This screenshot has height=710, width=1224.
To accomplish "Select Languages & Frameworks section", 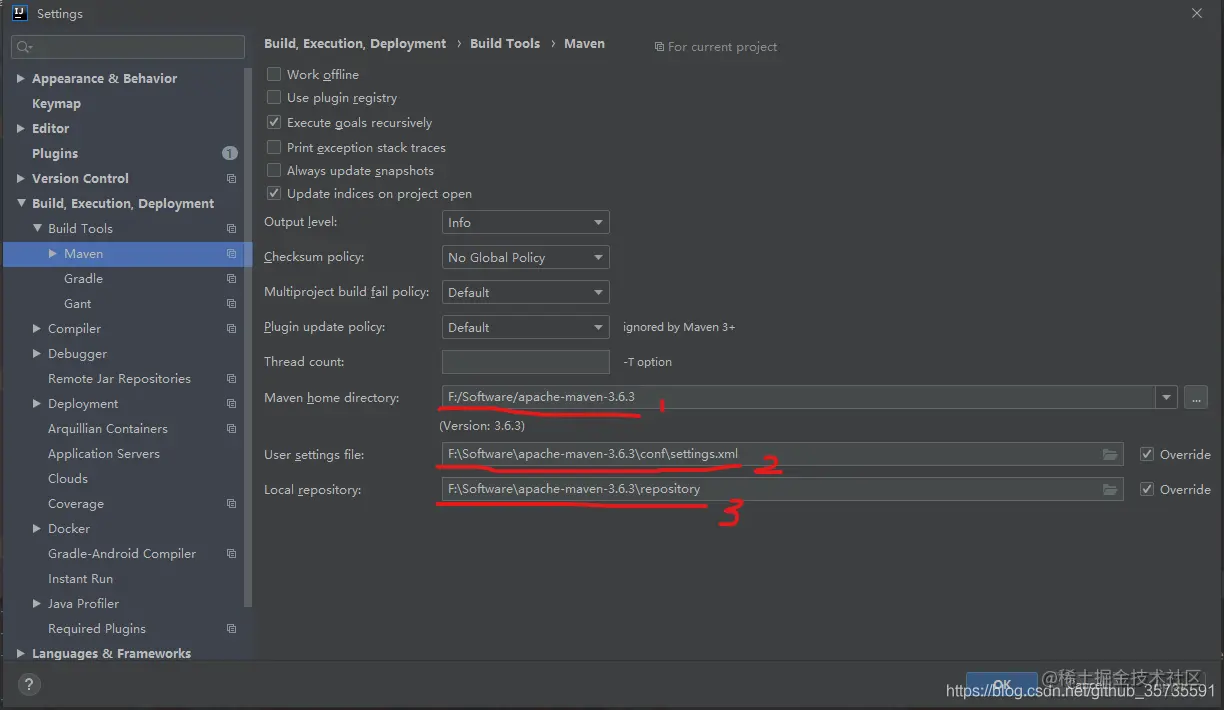I will click(111, 654).
